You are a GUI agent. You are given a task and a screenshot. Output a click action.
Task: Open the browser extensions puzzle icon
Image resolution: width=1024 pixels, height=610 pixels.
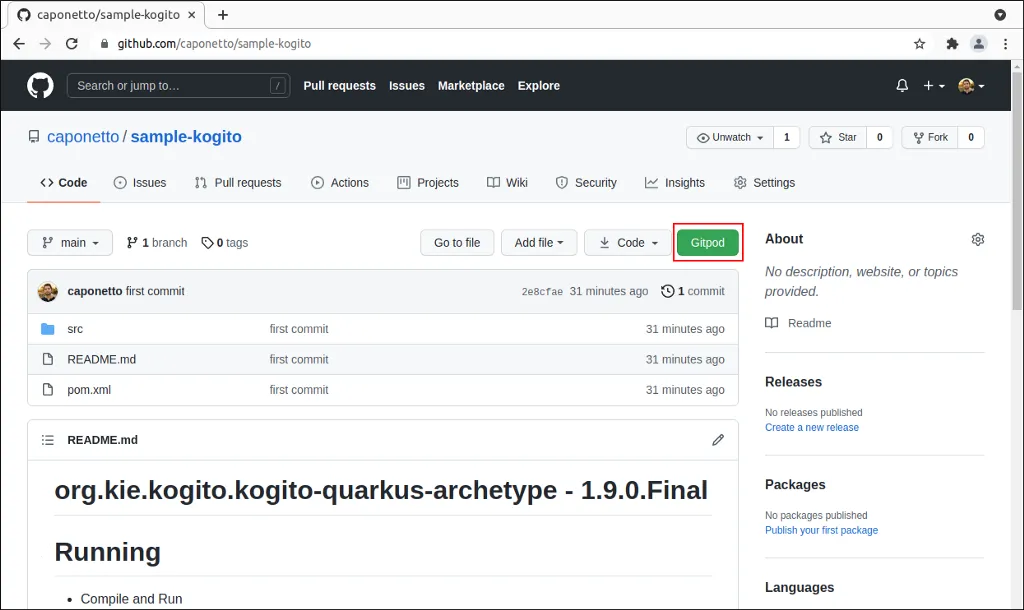pyautogui.click(x=952, y=44)
